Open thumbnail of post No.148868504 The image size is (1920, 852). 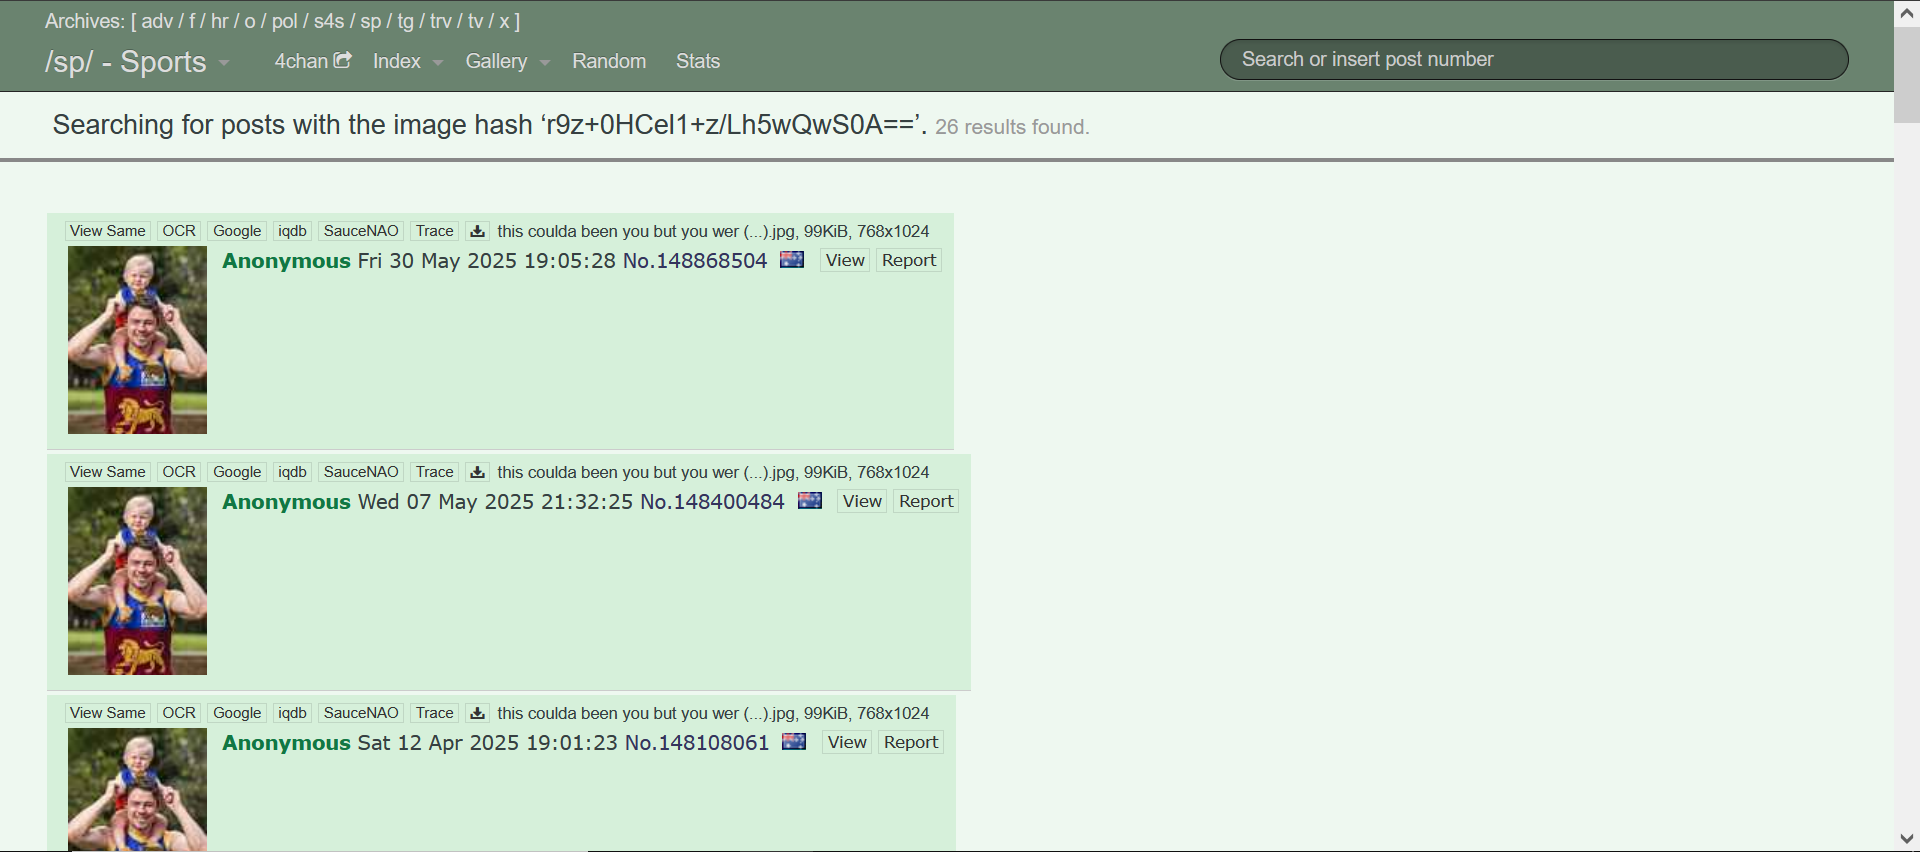[138, 340]
